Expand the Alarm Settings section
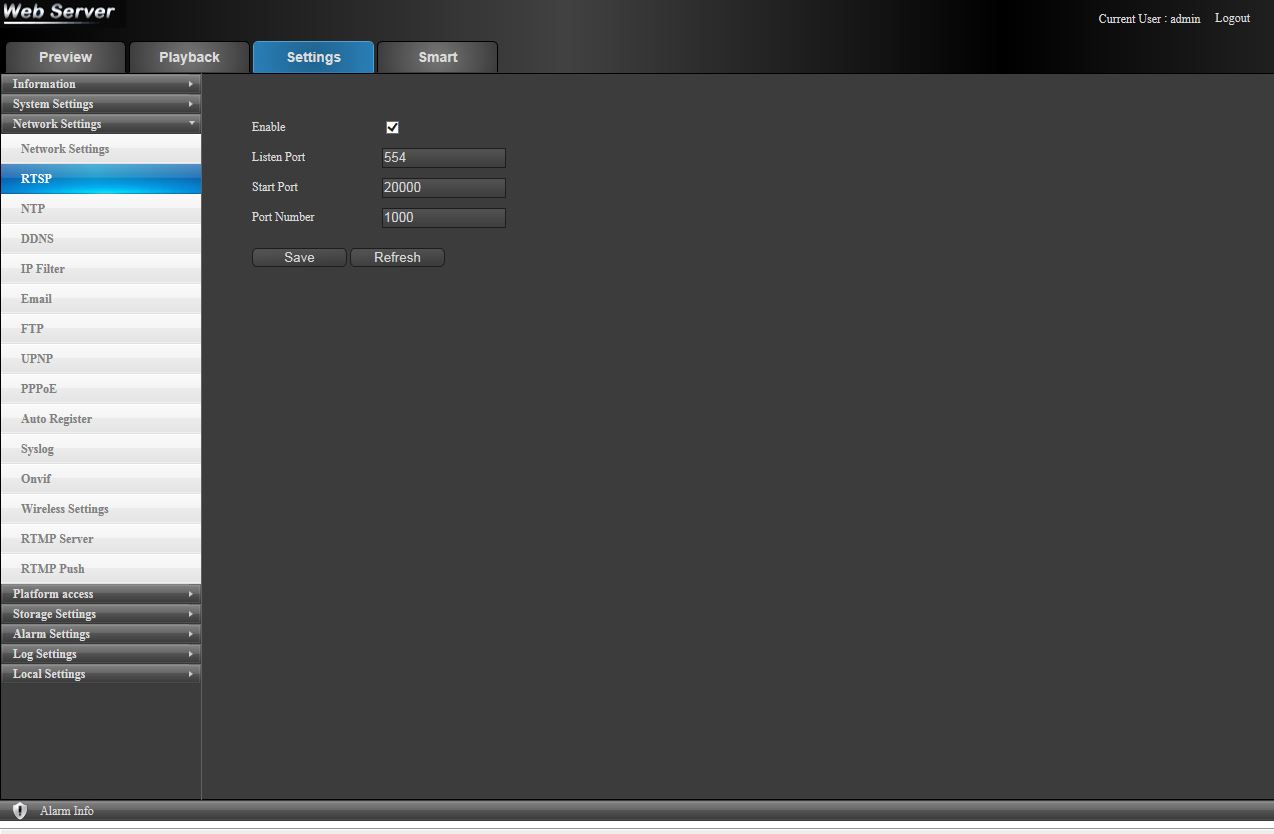 click(100, 634)
